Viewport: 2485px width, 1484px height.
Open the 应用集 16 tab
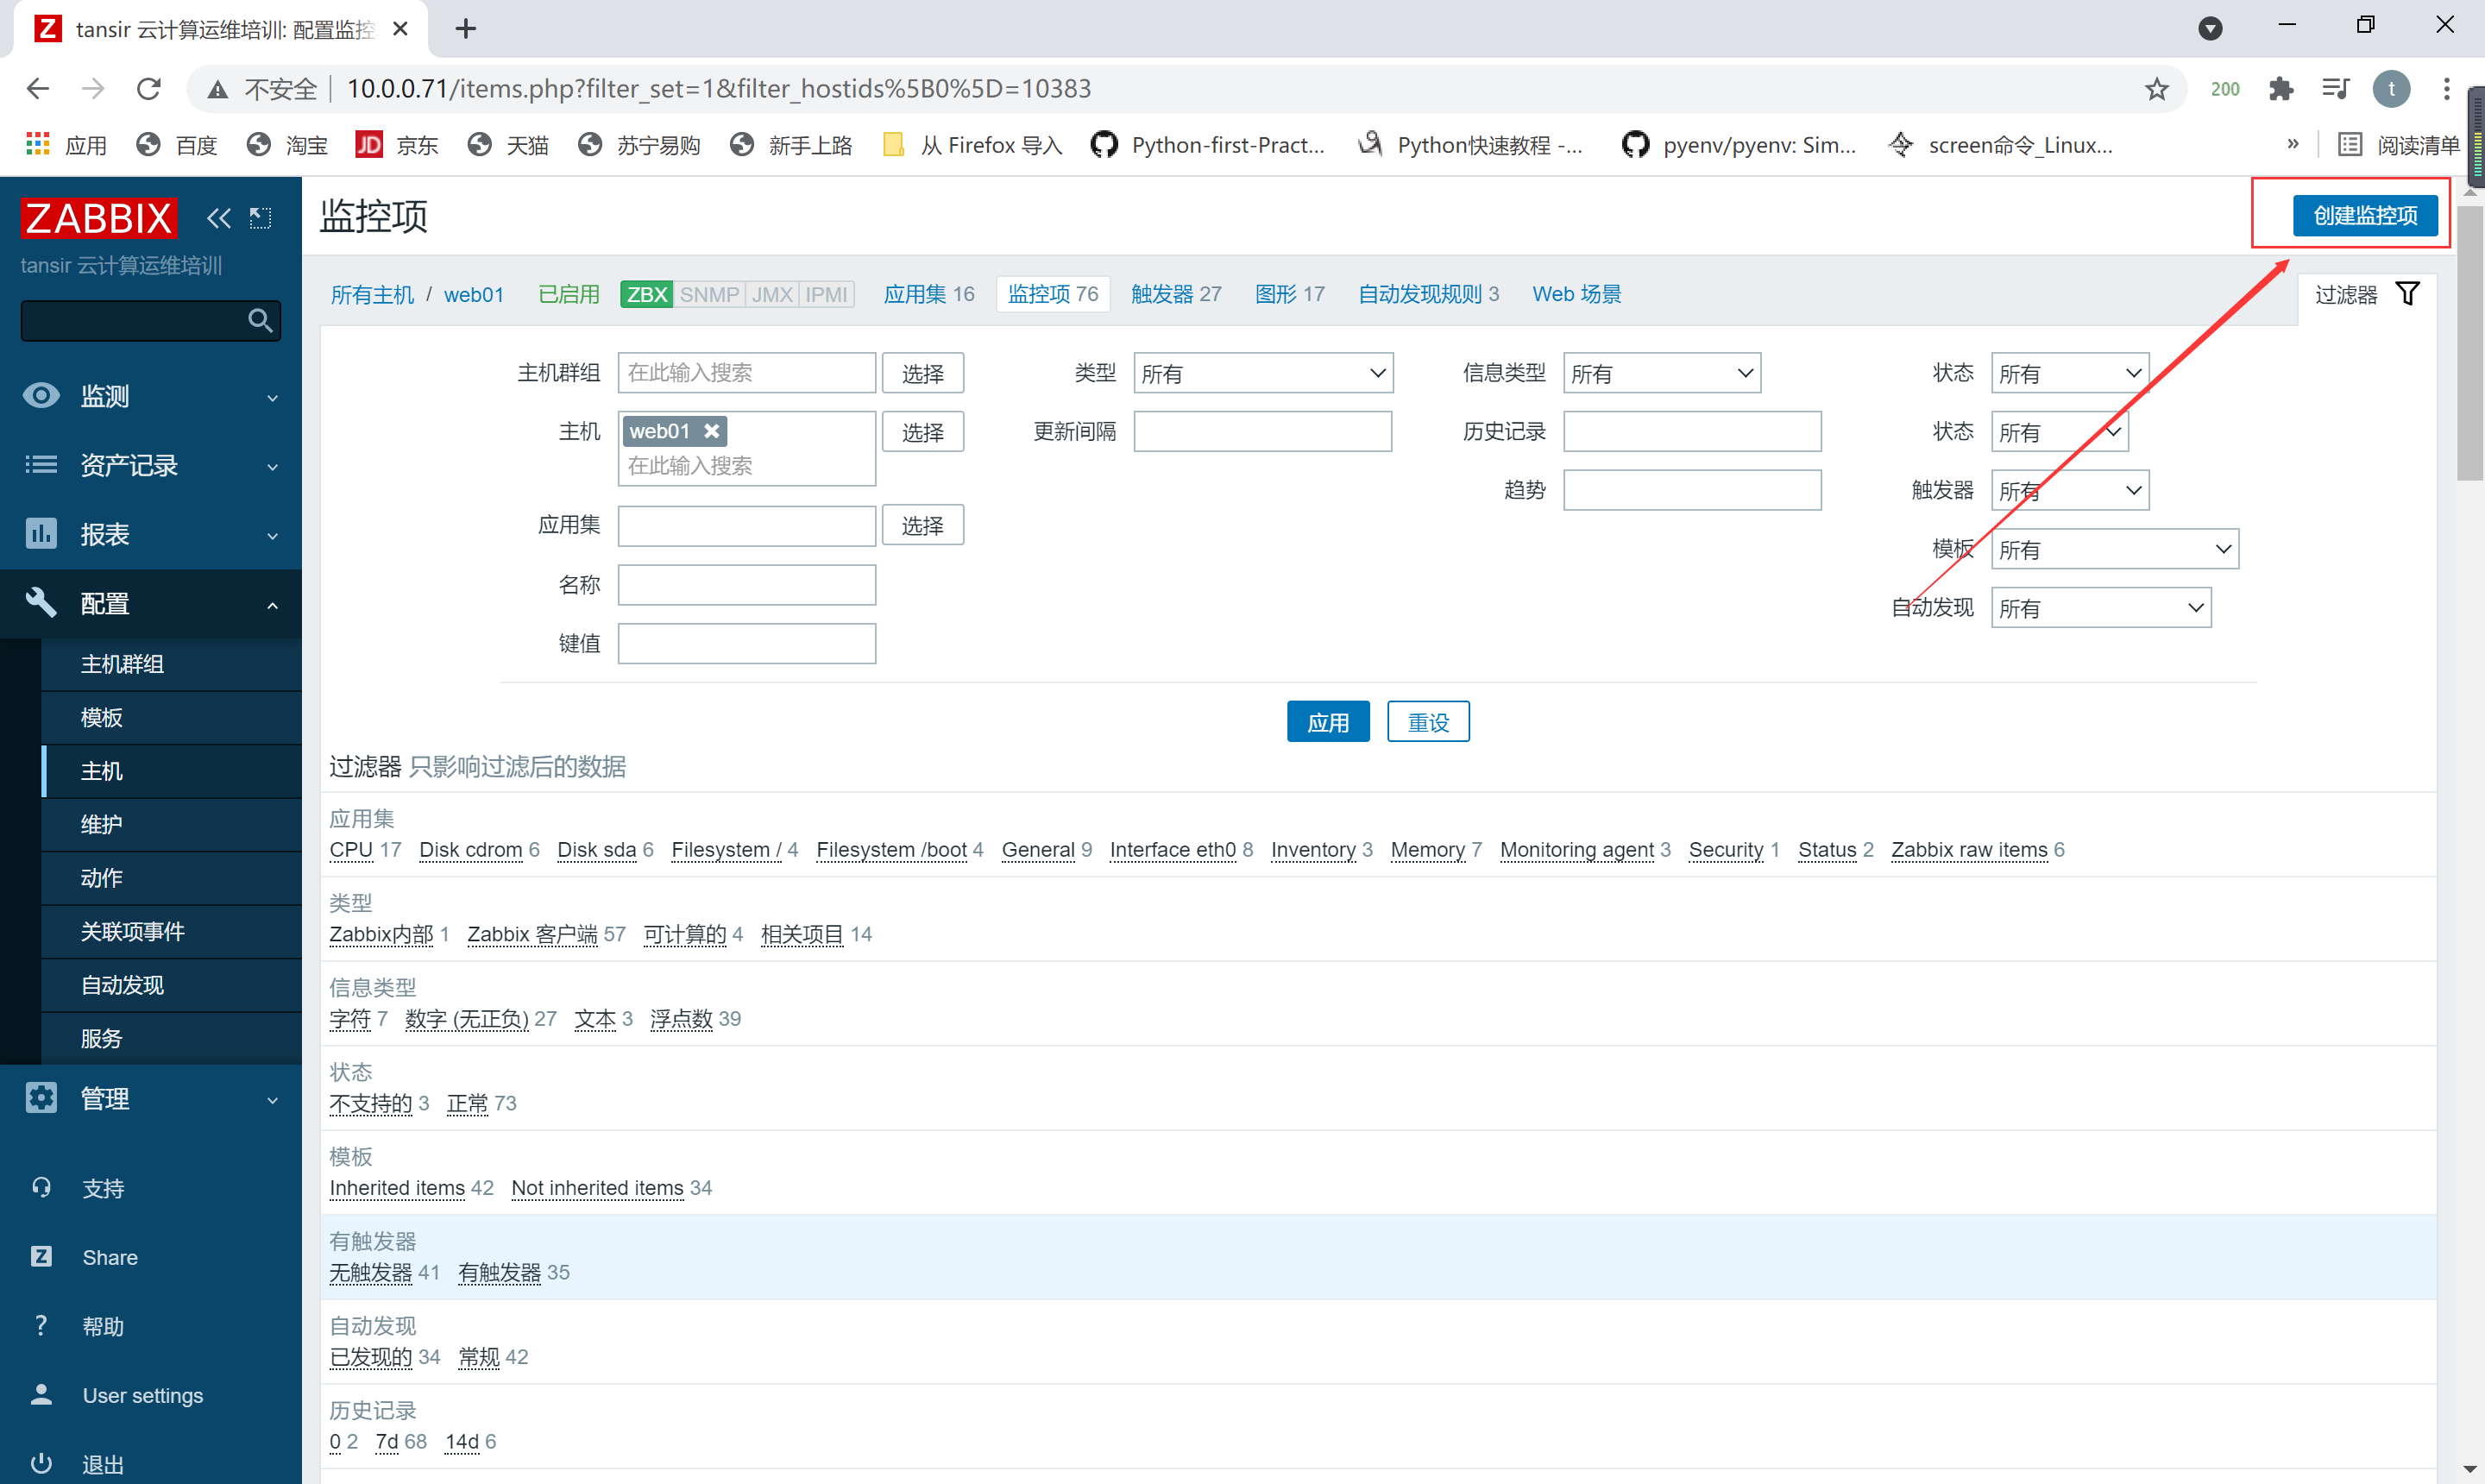pos(929,294)
